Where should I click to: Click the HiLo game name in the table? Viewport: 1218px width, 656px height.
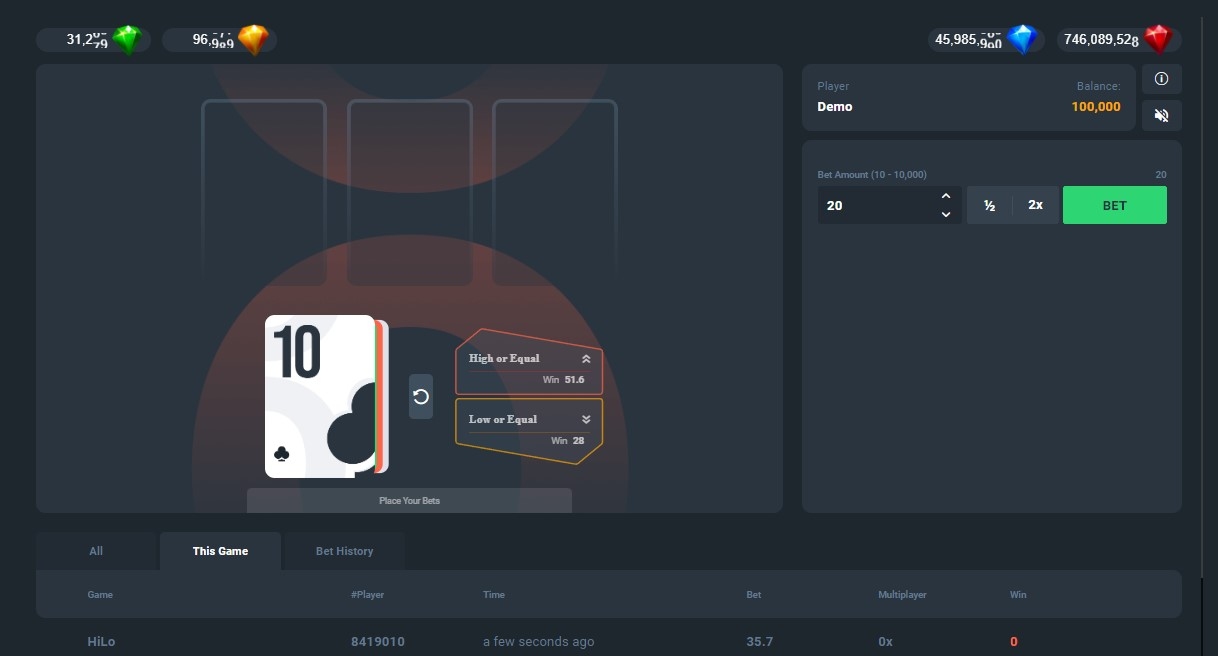[x=101, y=642]
